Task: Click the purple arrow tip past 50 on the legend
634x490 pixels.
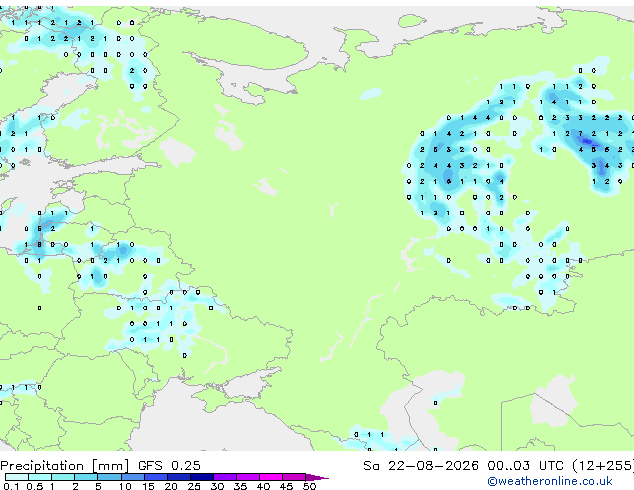Action: [317, 478]
